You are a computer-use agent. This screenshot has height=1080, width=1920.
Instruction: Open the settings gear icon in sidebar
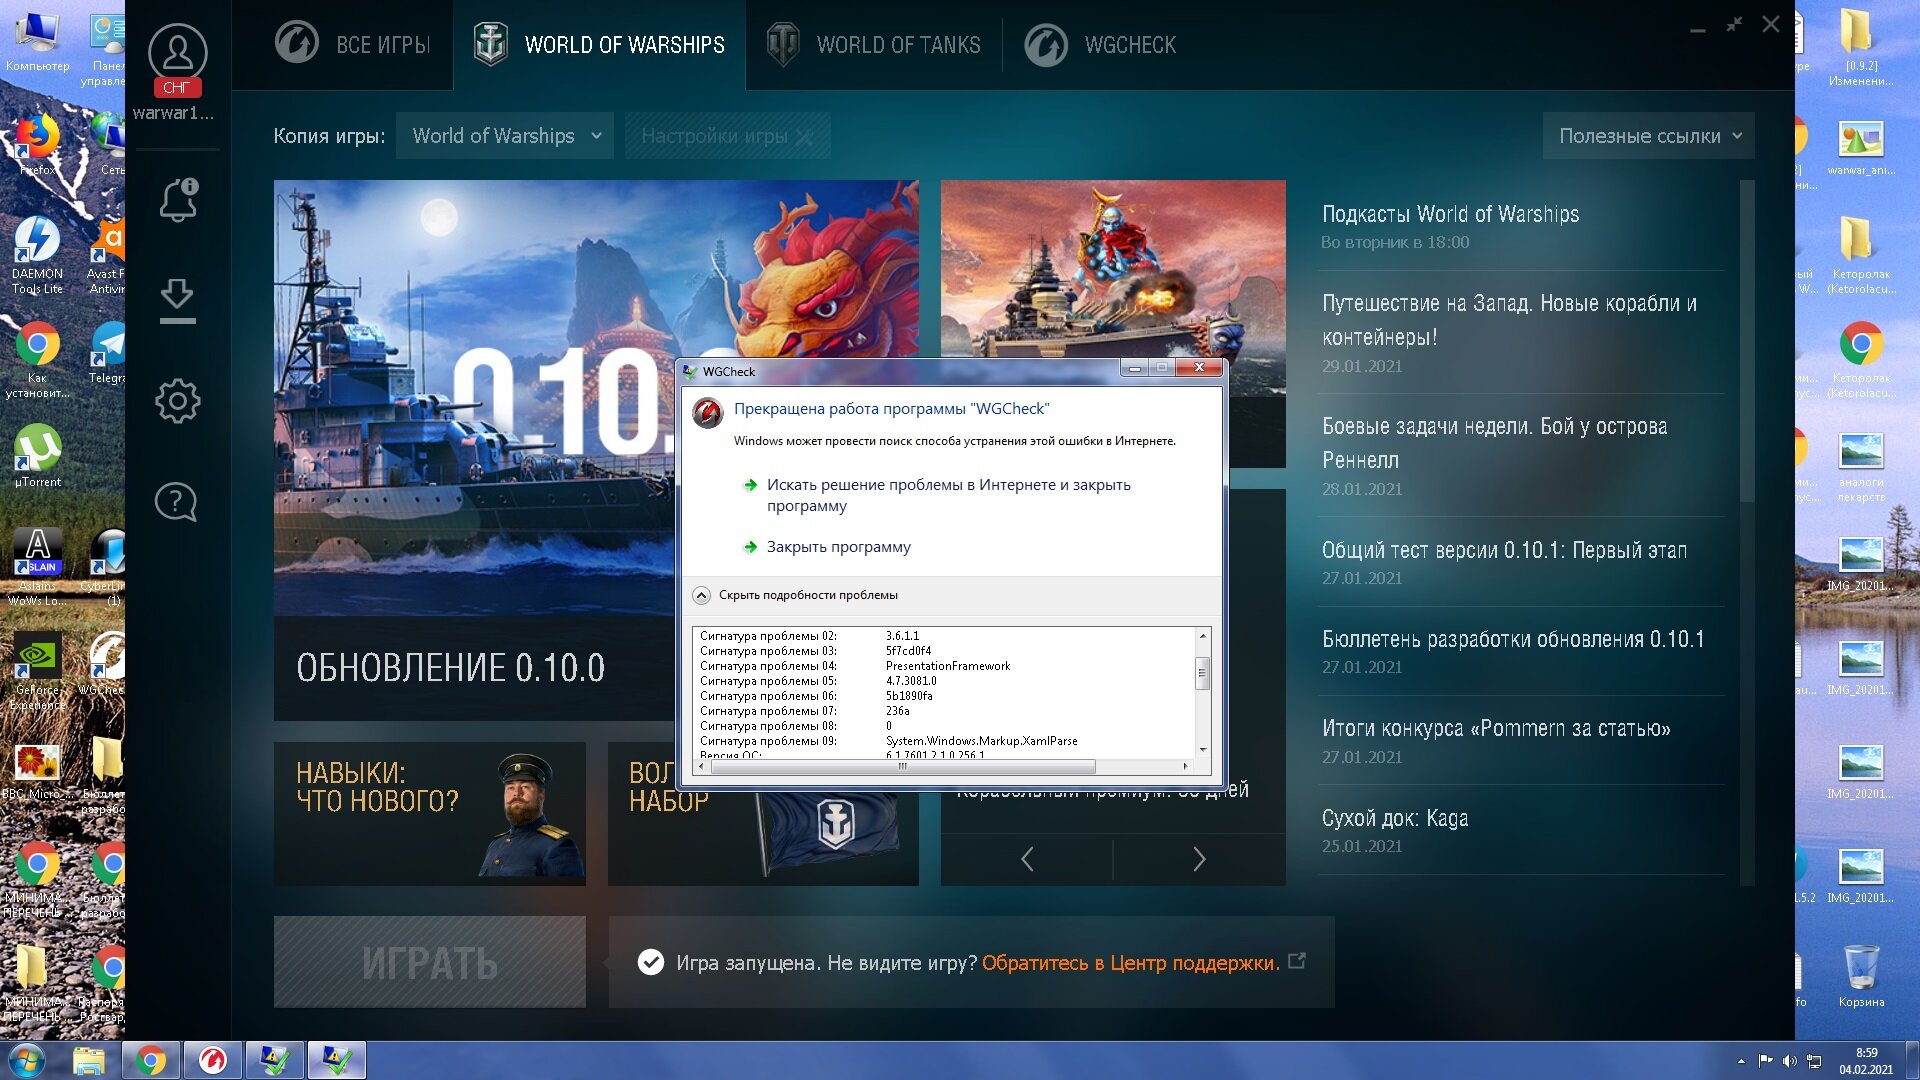click(x=178, y=401)
